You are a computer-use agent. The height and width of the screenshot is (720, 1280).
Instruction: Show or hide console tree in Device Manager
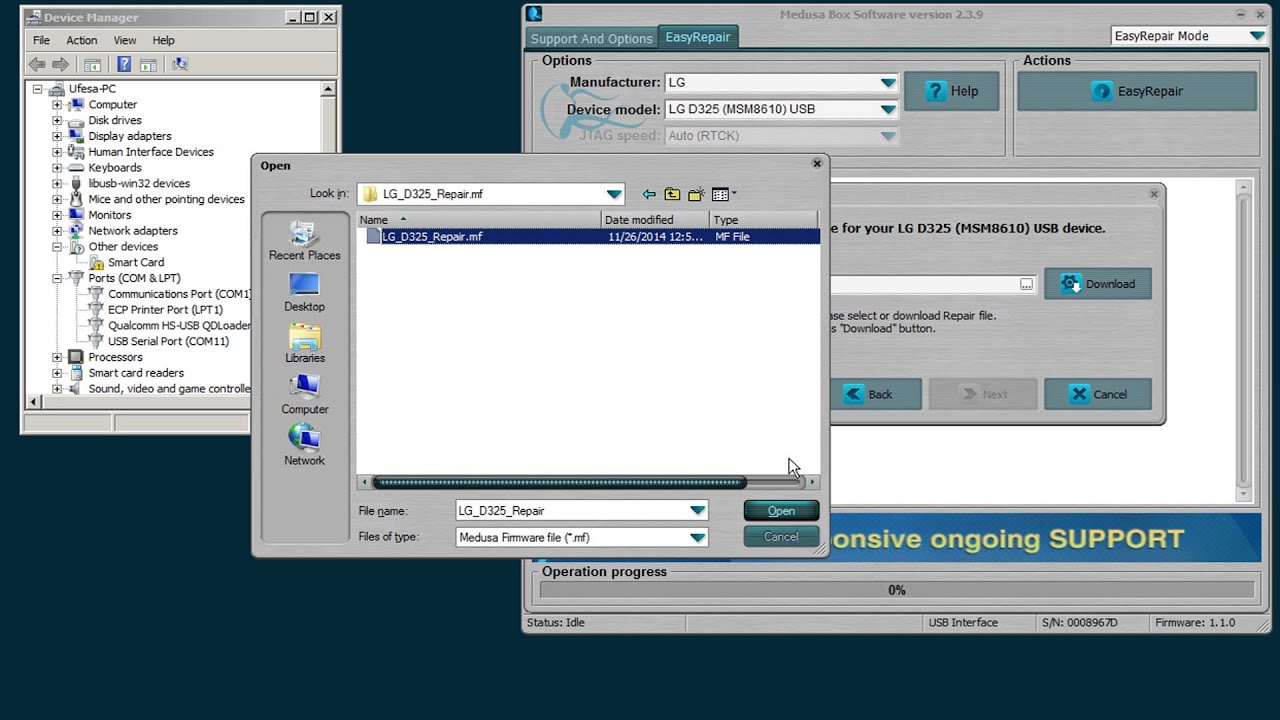coord(92,64)
